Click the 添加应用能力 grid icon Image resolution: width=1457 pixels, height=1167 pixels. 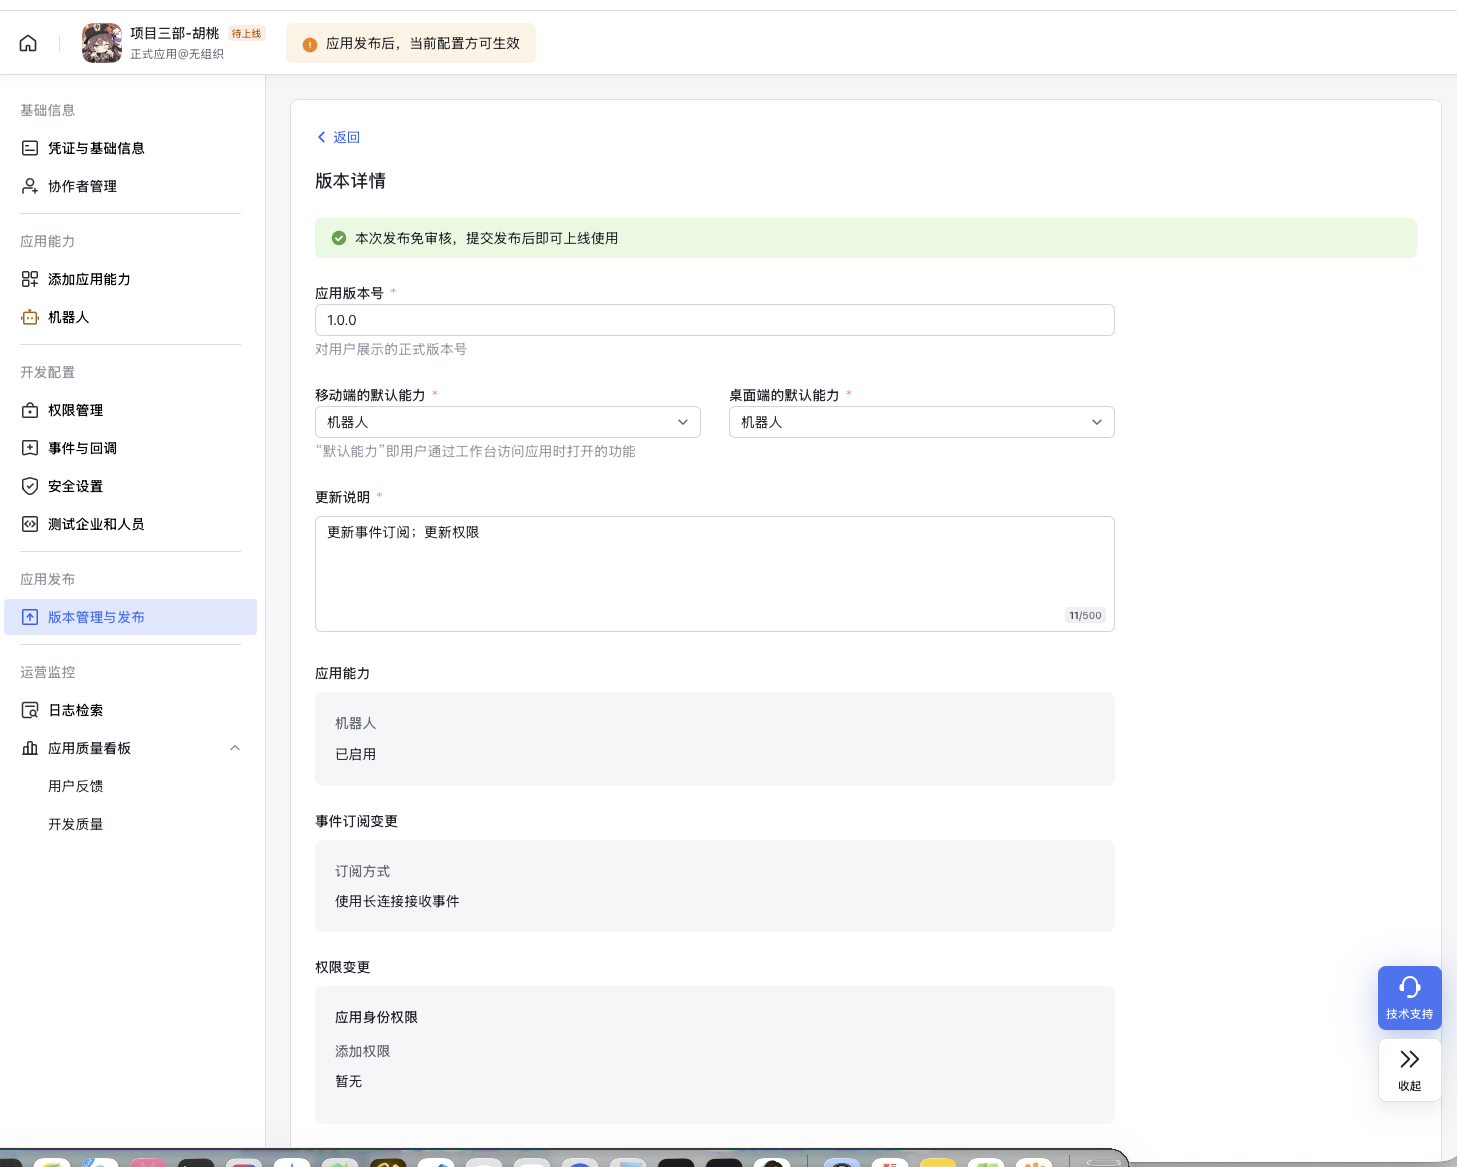pos(30,279)
